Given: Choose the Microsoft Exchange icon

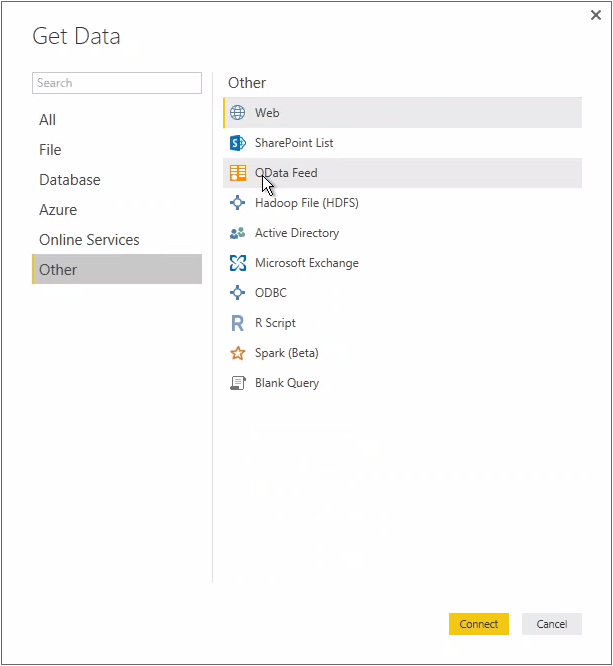Looking at the screenshot, I should point(237,263).
